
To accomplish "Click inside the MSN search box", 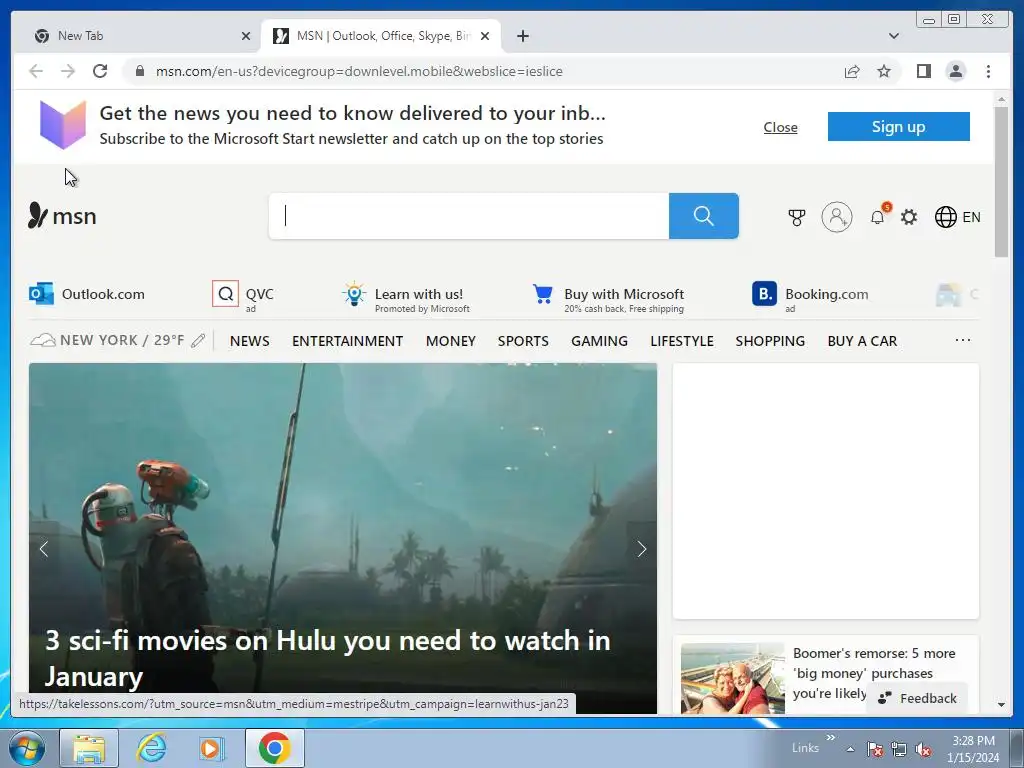I will tap(469, 216).
